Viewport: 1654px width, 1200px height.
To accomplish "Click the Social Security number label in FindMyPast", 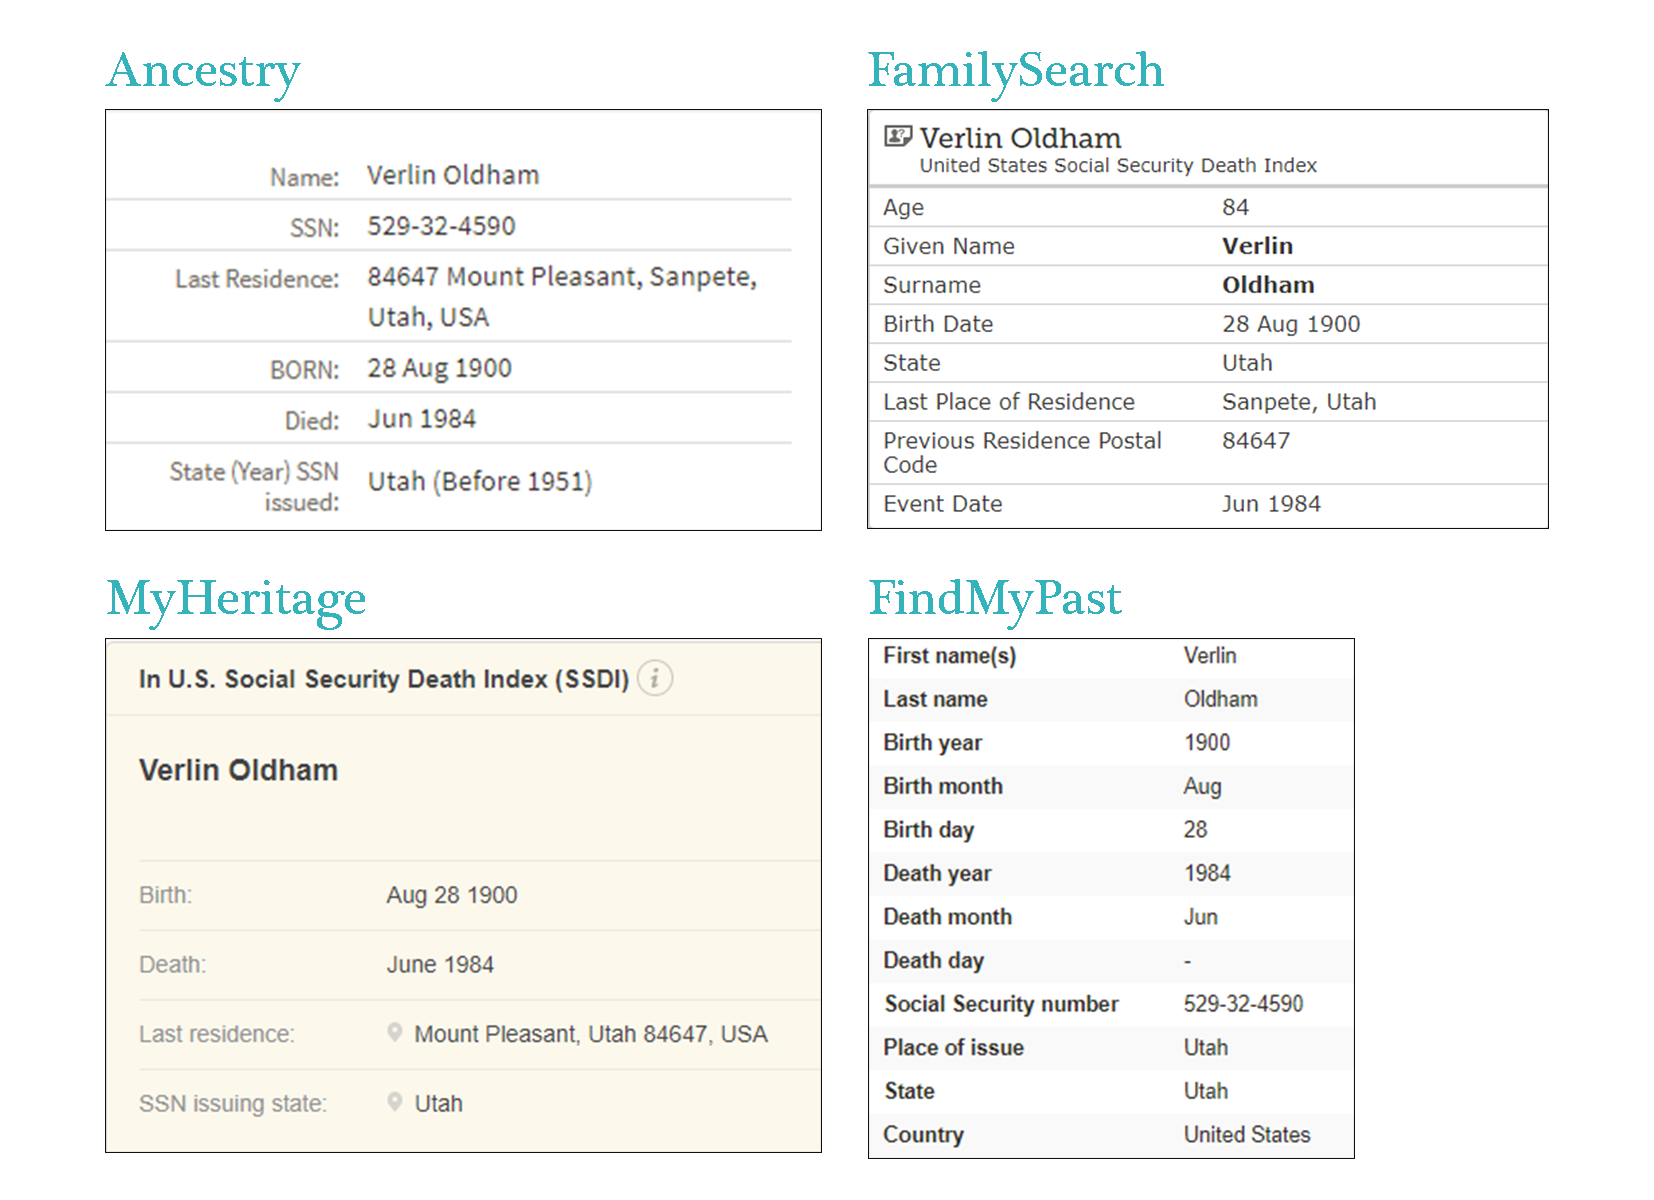I will [x=1001, y=1004].
